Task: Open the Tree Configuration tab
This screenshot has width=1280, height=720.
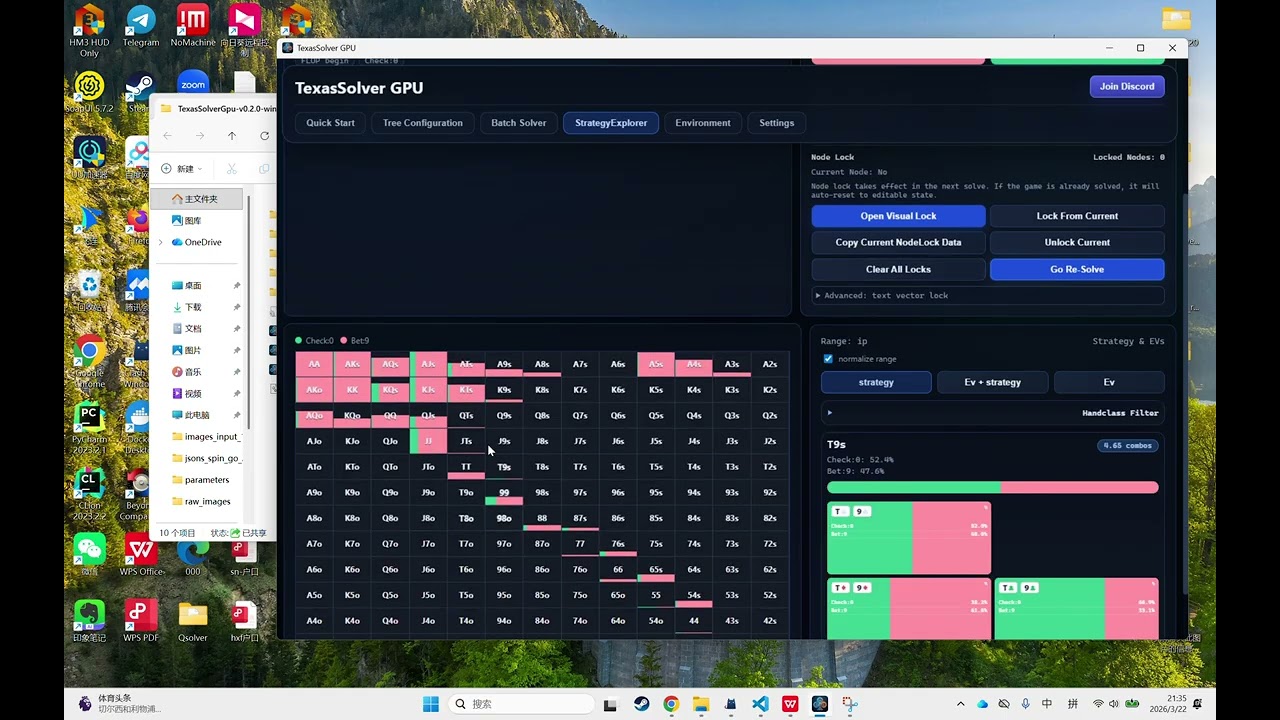Action: [423, 123]
